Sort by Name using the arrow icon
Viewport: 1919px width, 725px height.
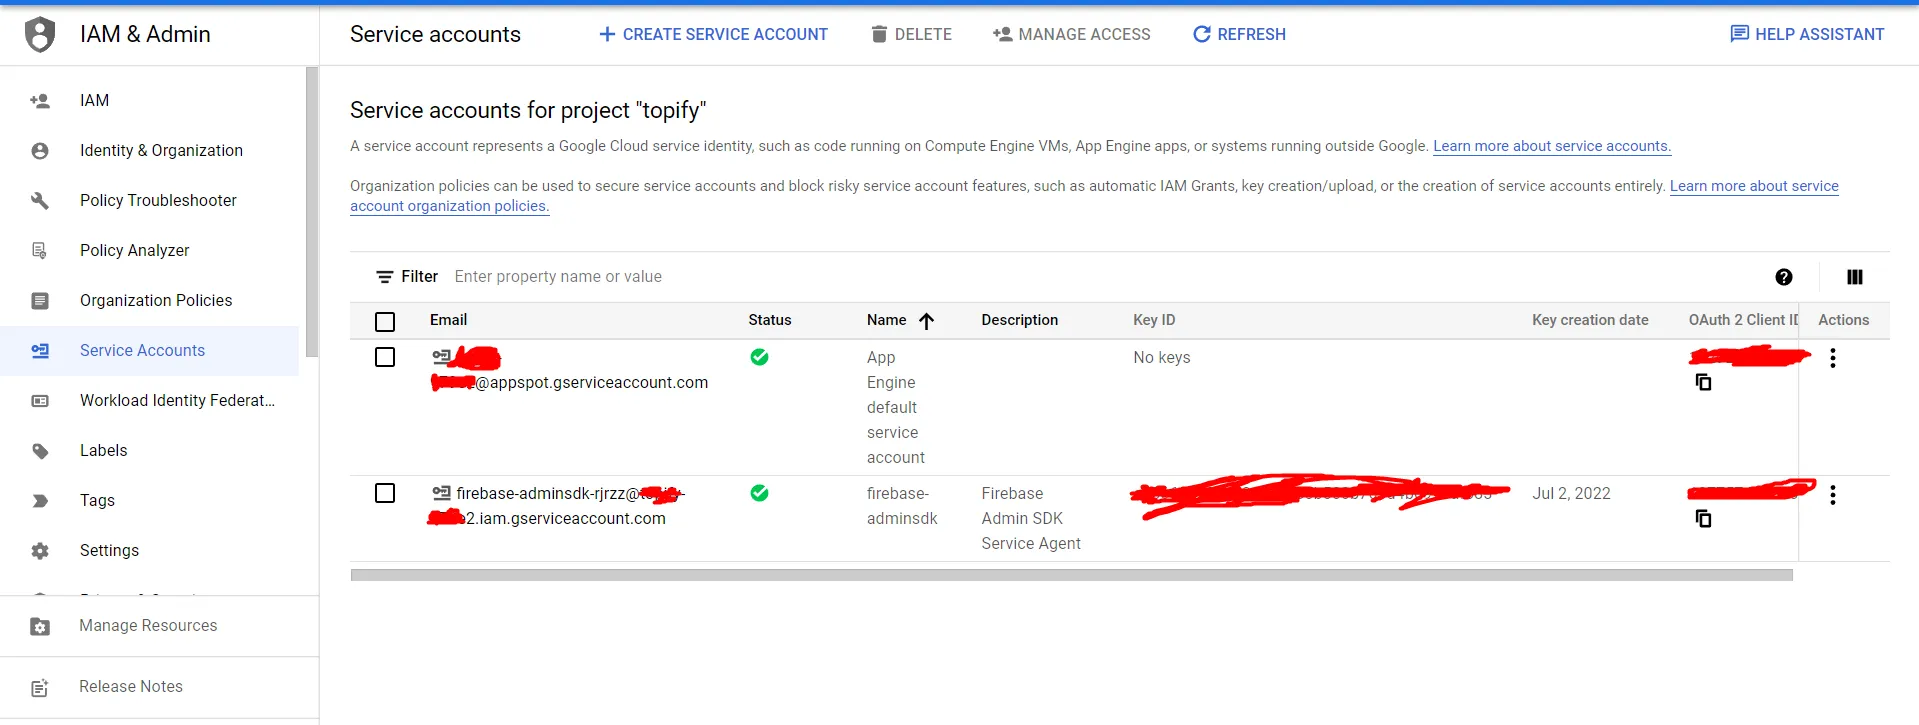(927, 321)
